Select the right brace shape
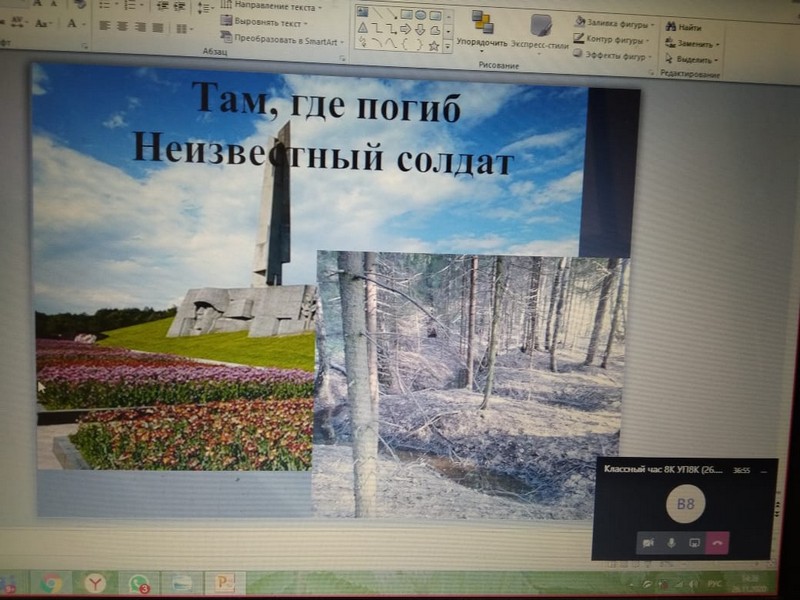The width and height of the screenshot is (800, 600). 419,45
